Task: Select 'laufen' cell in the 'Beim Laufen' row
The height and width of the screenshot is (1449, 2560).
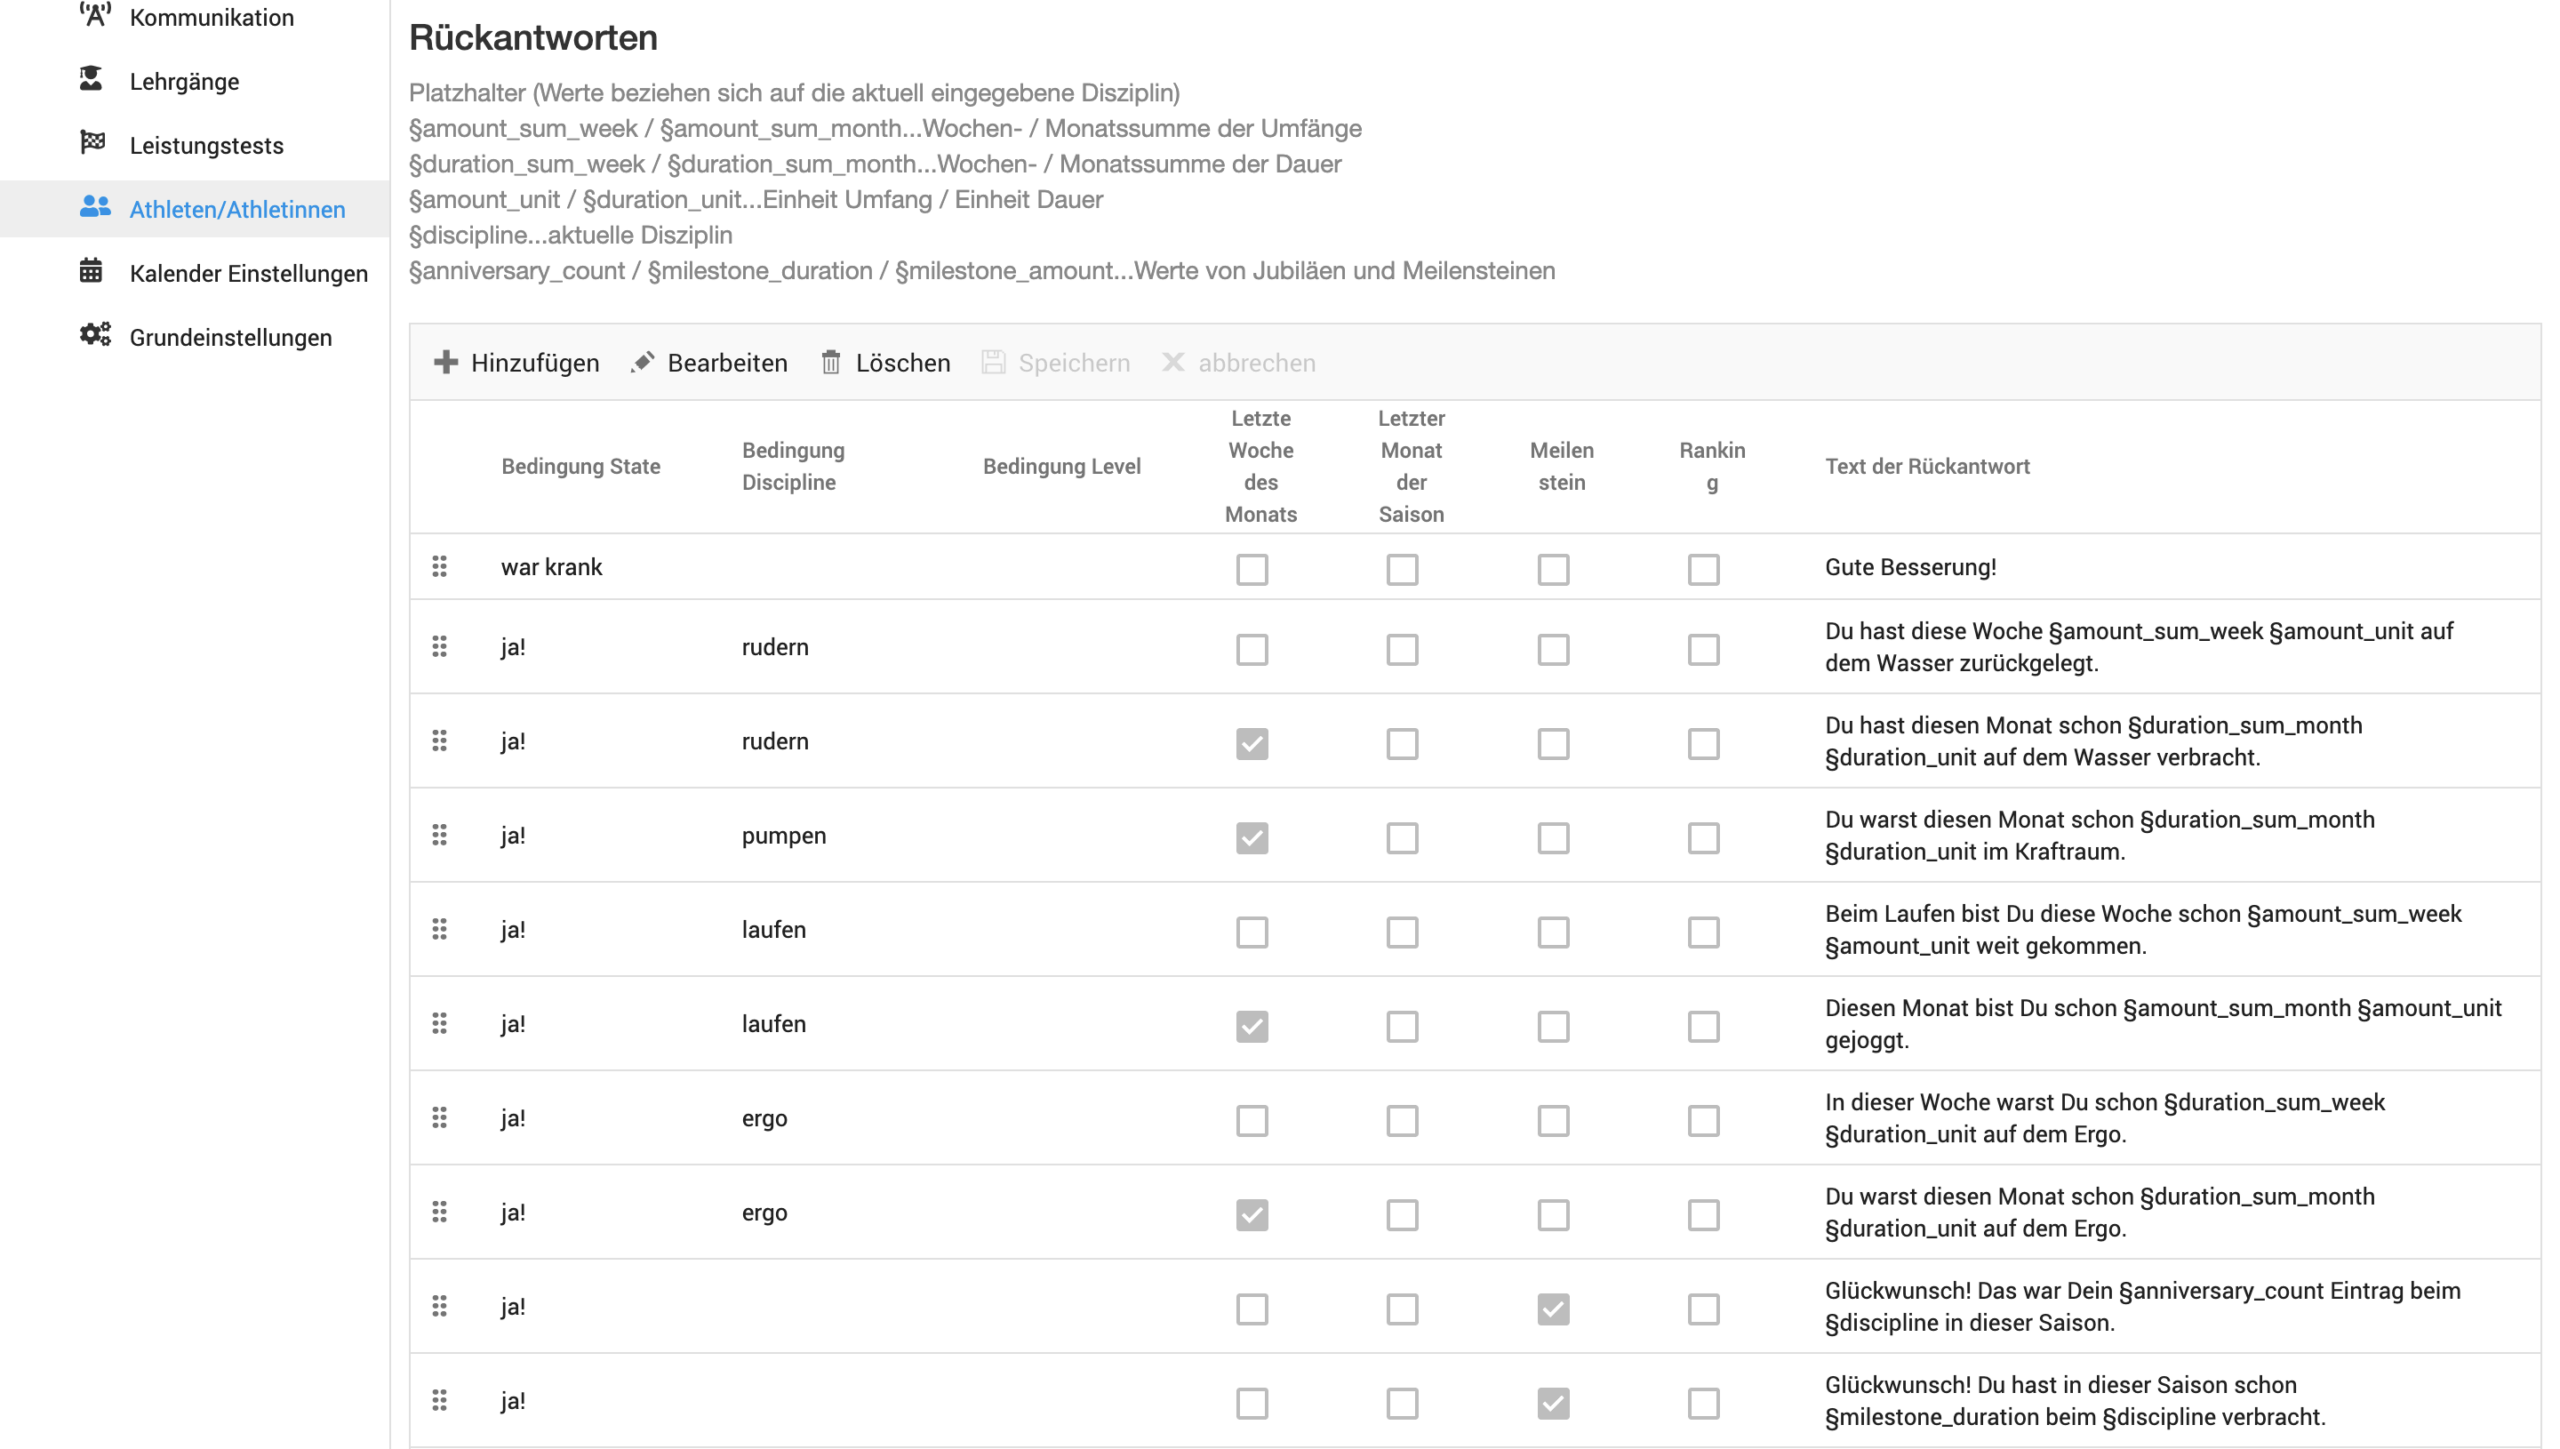Action: pos(773,929)
